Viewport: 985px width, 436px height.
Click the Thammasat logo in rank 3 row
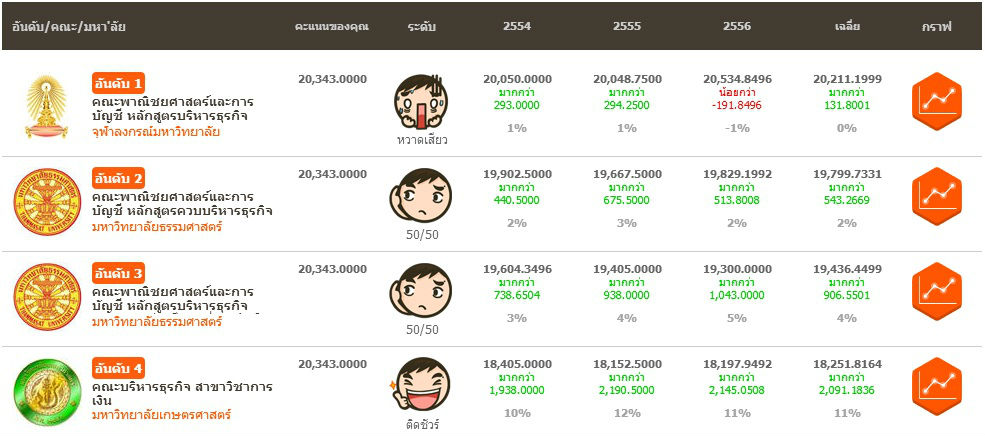click(x=46, y=297)
